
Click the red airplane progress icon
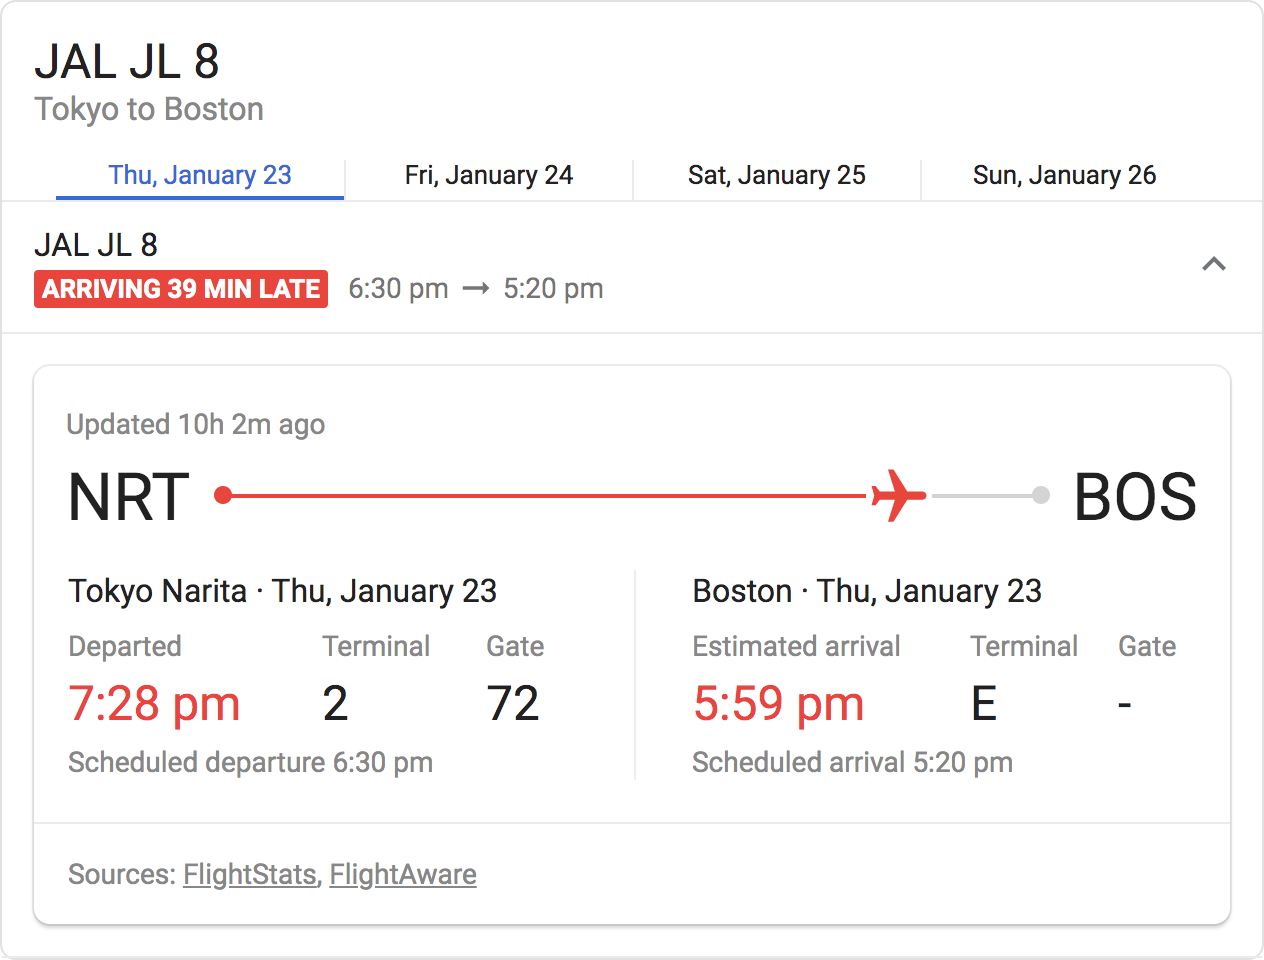coord(898,495)
